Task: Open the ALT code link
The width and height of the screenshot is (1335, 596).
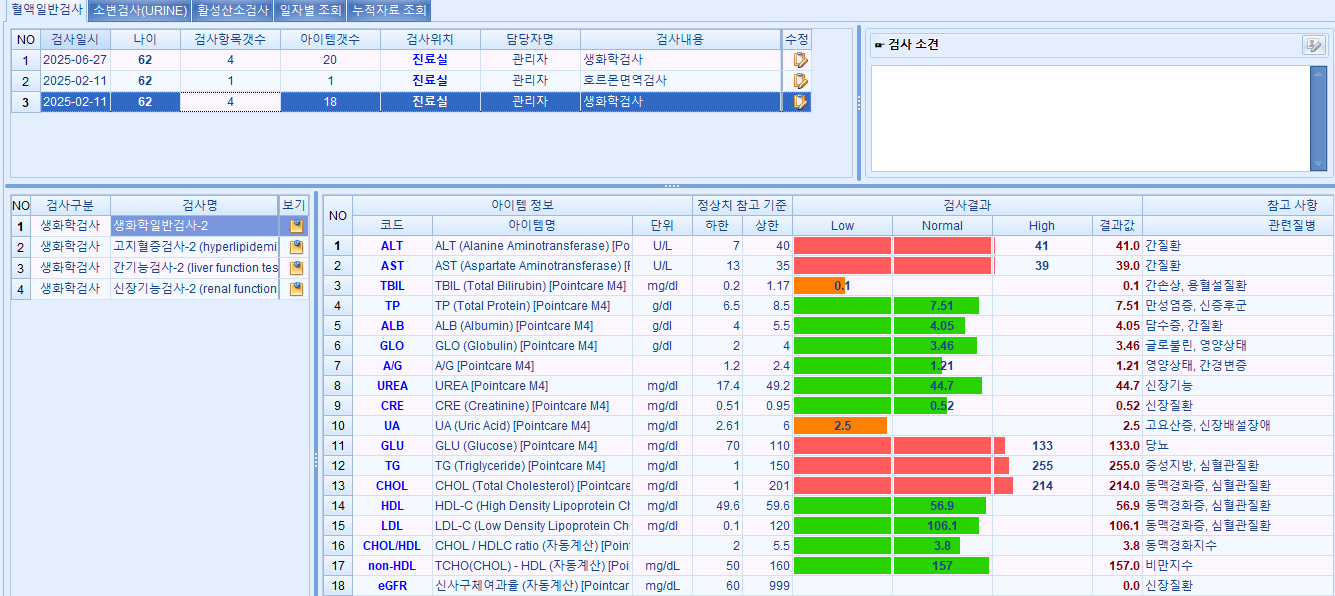Action: tap(391, 245)
